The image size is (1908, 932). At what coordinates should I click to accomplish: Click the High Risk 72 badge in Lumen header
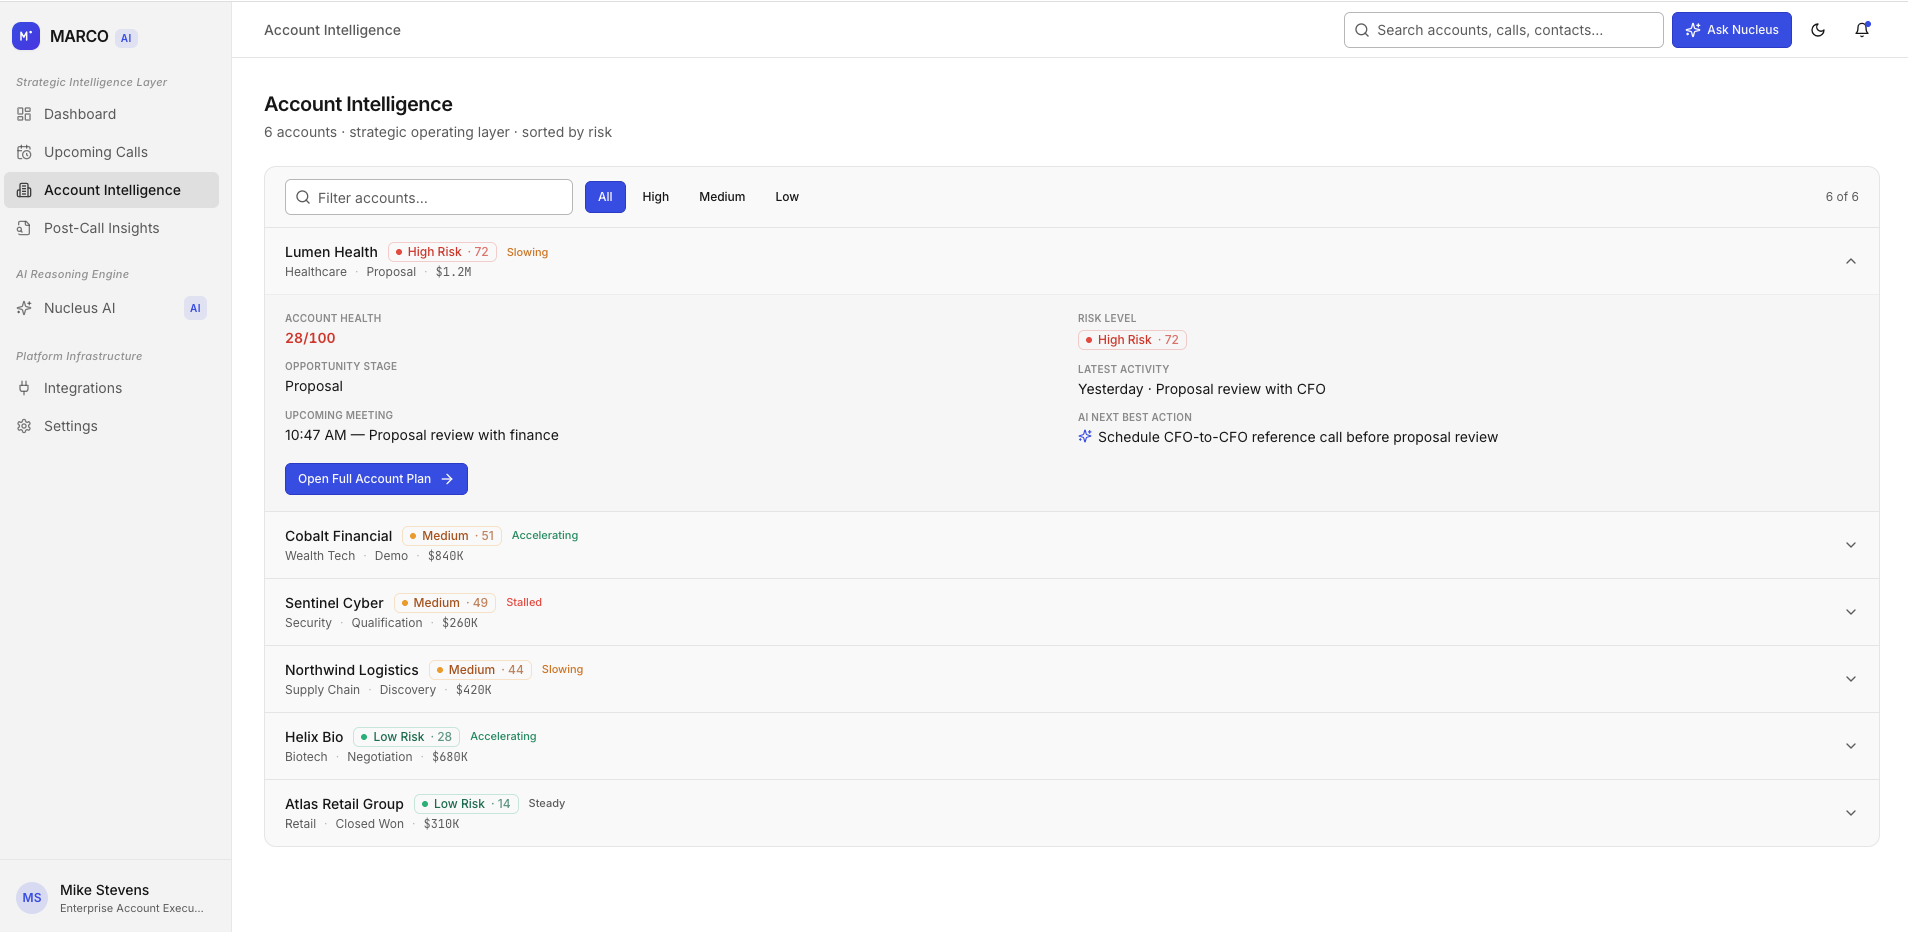pyautogui.click(x=442, y=252)
